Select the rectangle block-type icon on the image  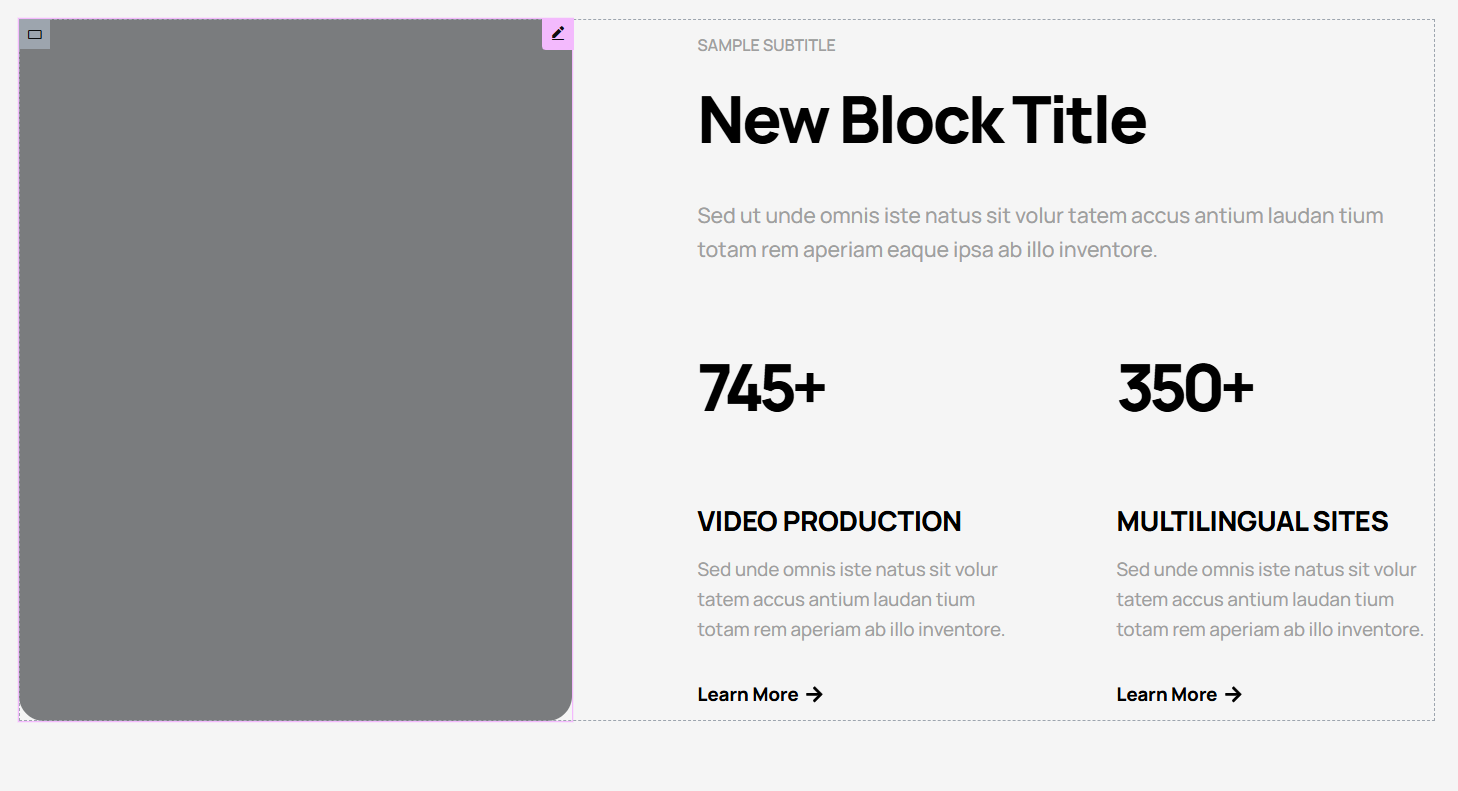pyautogui.click(x=35, y=34)
